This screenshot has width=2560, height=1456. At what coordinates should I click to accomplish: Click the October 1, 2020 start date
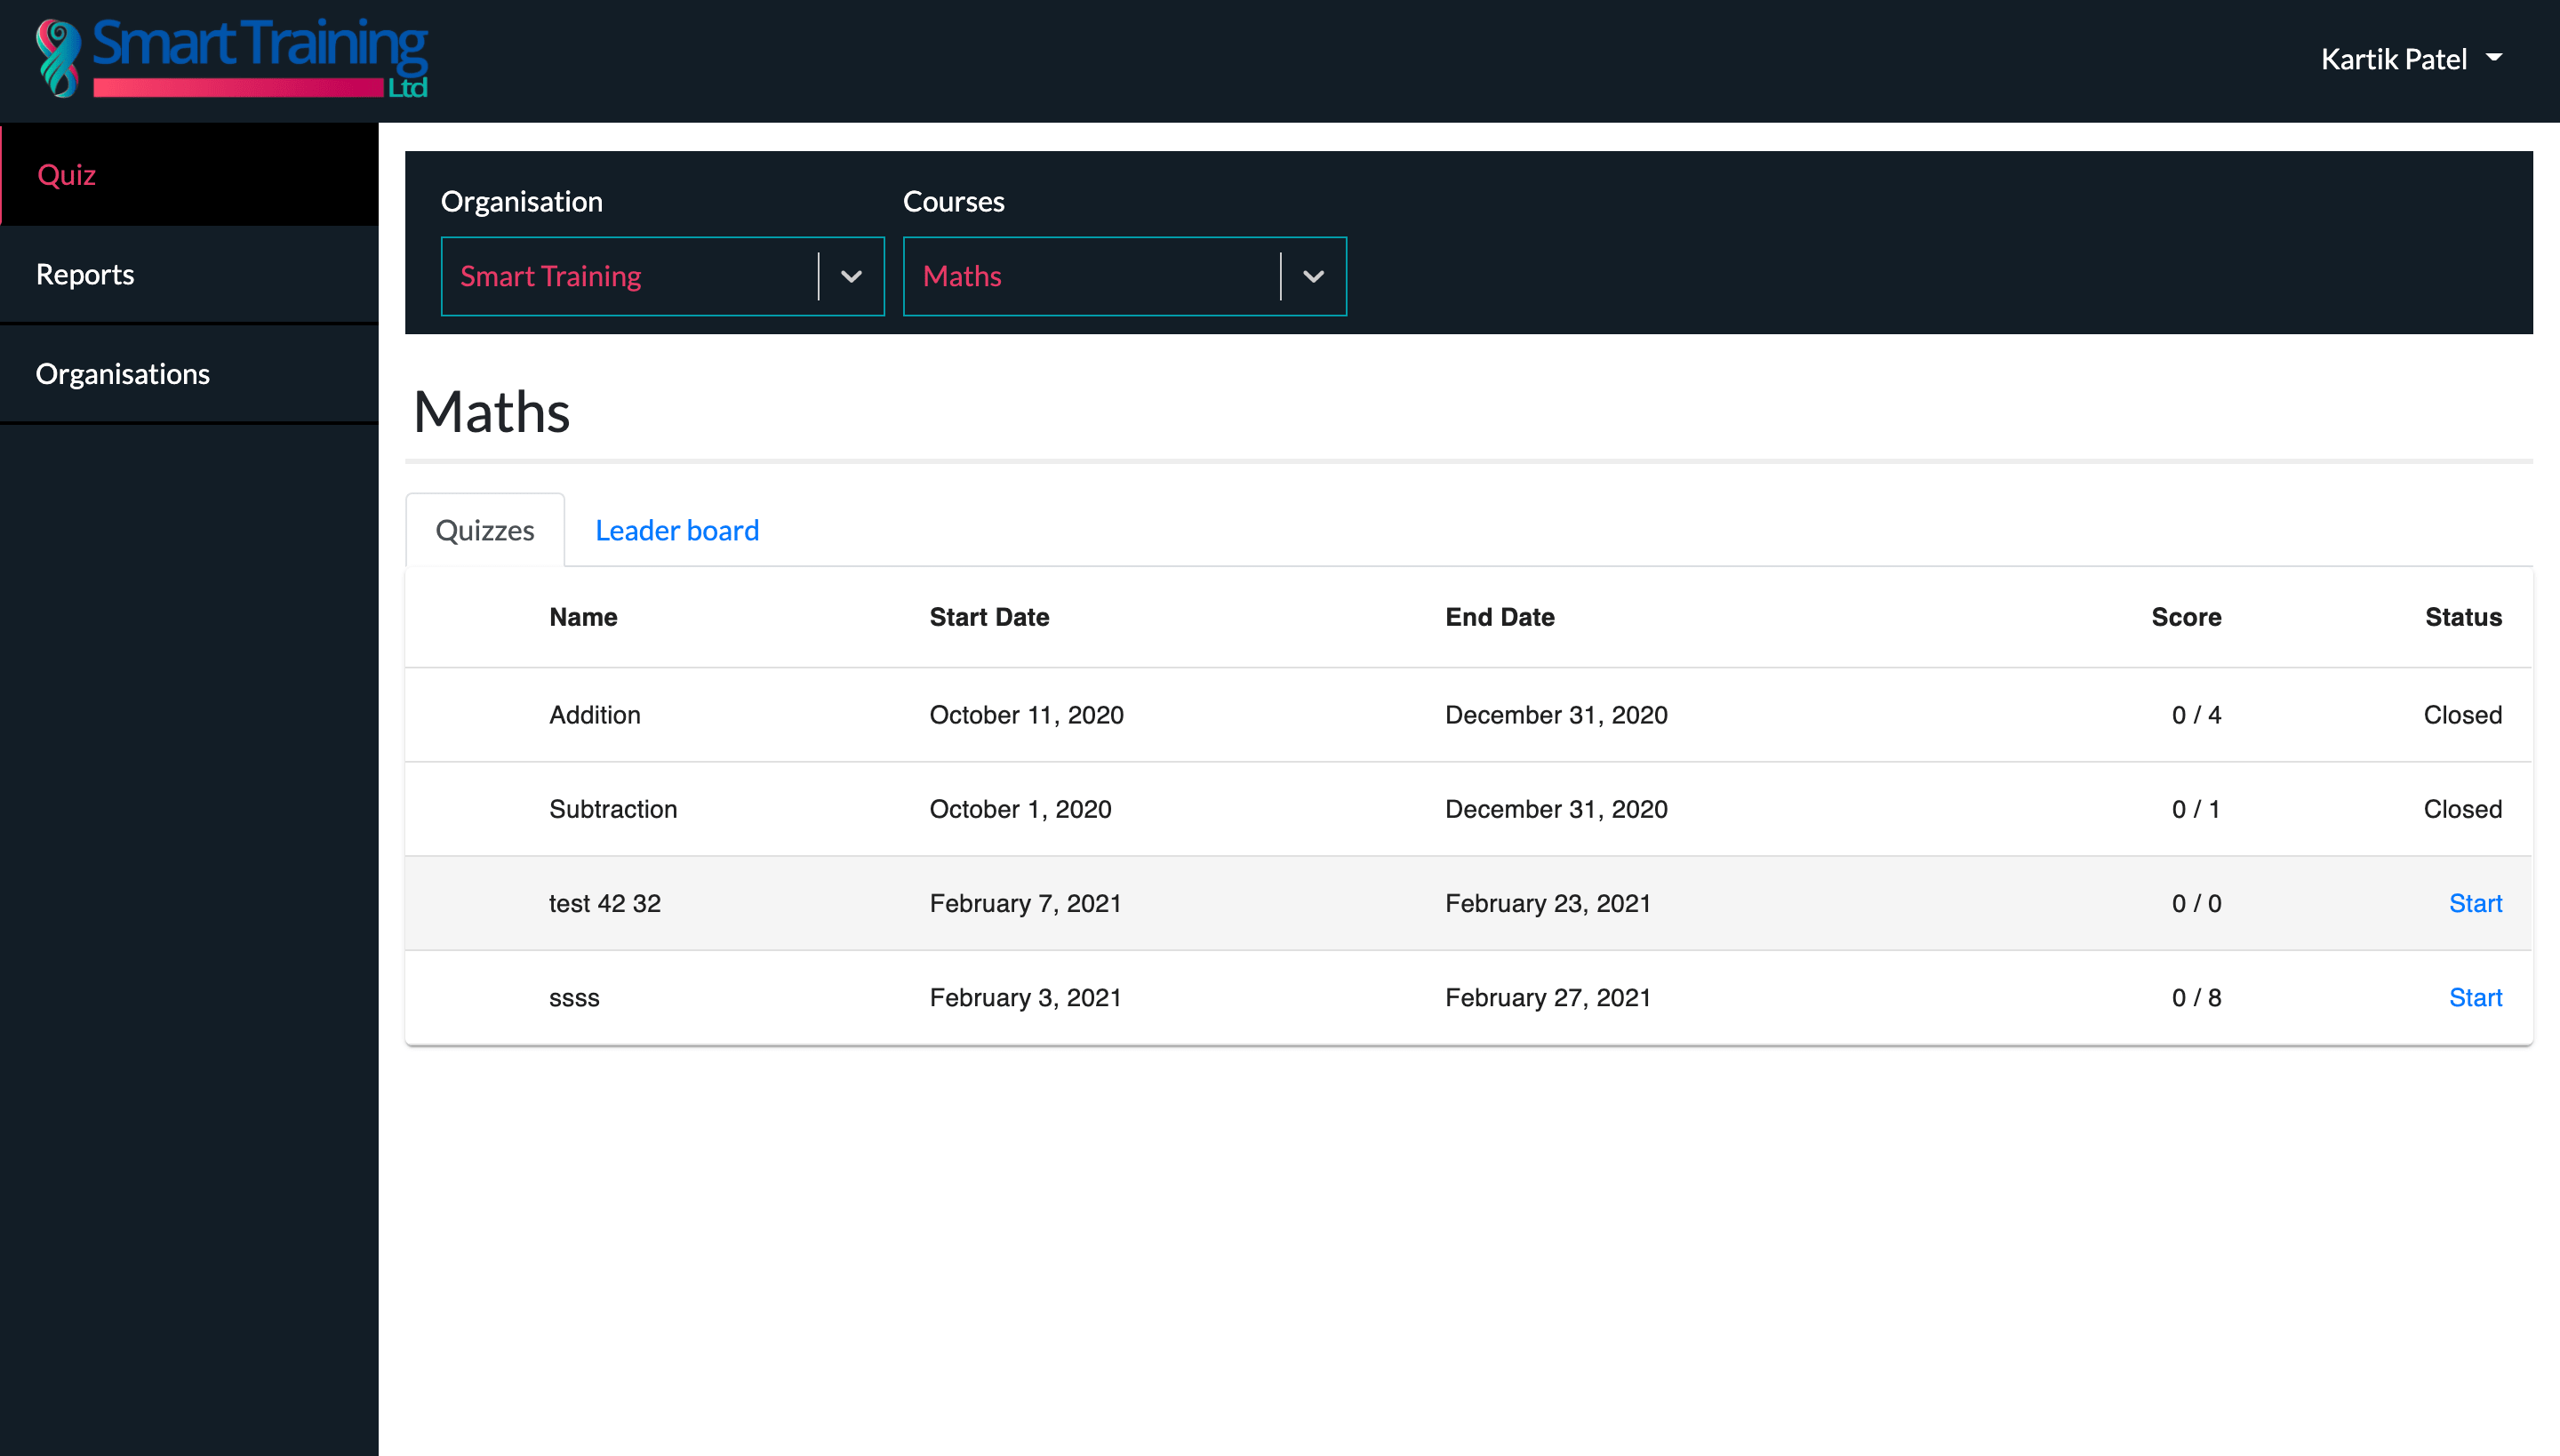(x=1020, y=809)
